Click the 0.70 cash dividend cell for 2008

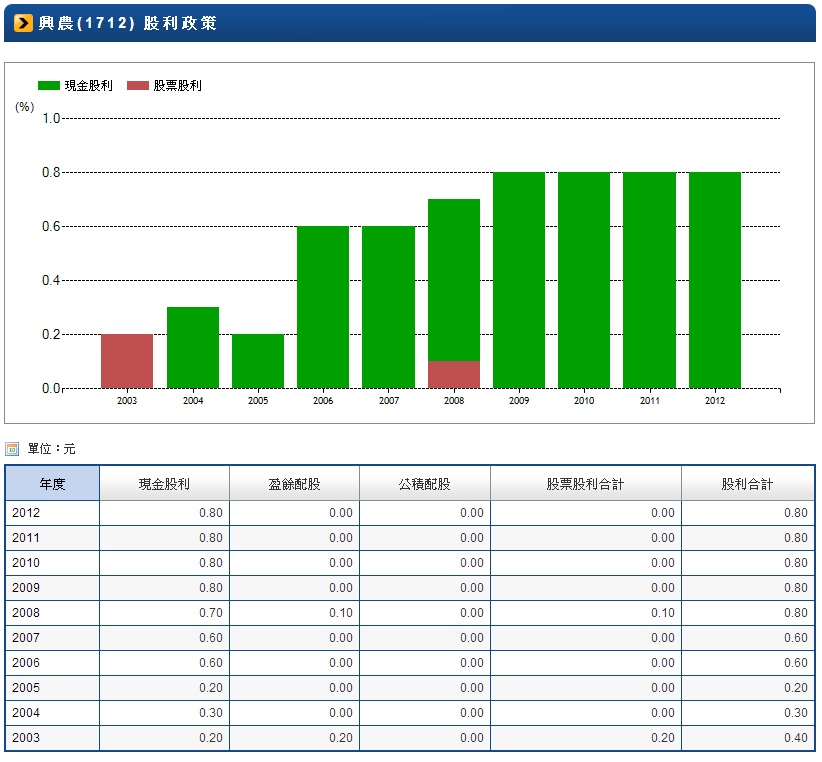pyautogui.click(x=164, y=613)
